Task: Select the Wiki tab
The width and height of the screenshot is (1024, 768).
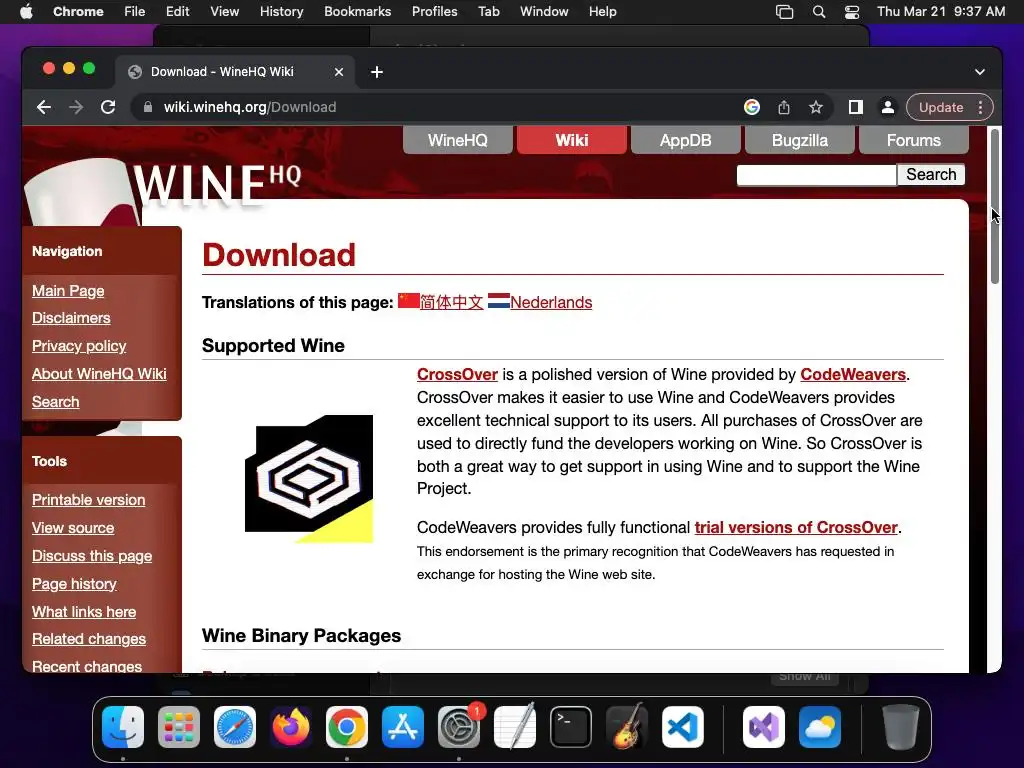Action: tap(571, 140)
